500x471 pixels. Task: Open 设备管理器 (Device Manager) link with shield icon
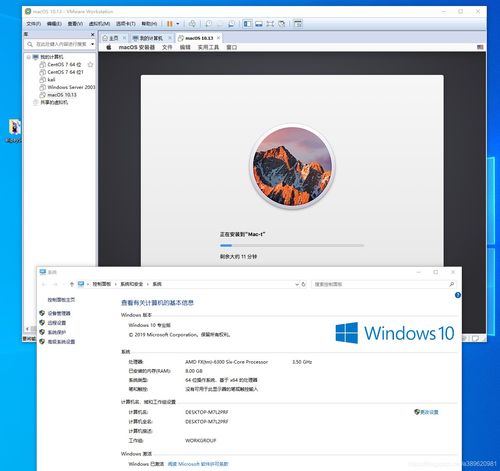click(x=59, y=313)
